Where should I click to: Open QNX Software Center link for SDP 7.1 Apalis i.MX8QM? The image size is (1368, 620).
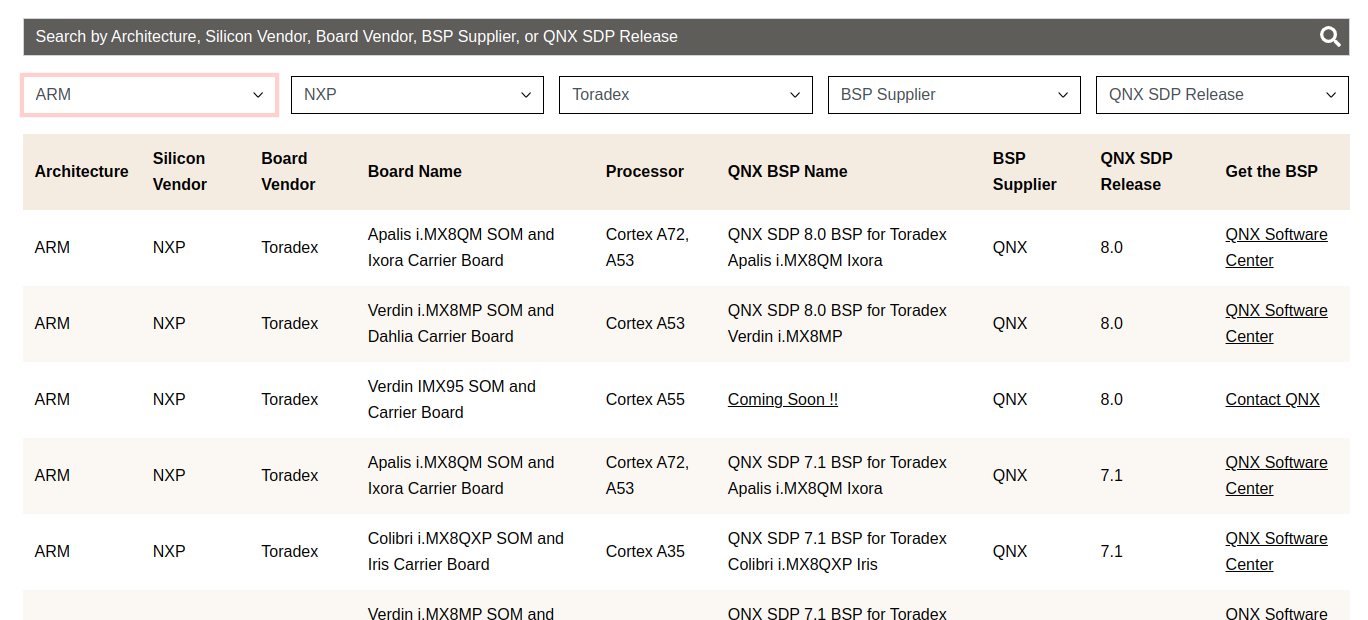[1276, 475]
